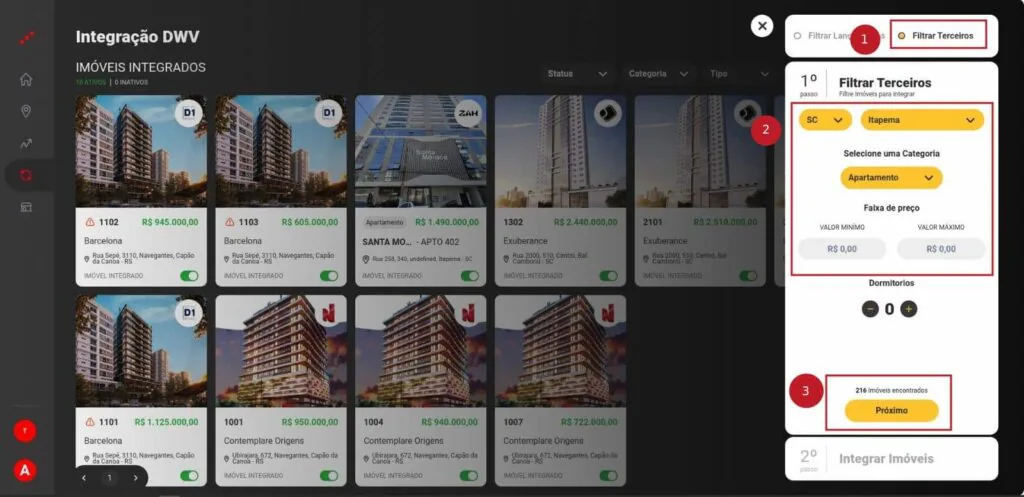Open the trend chart icon in sidebar
This screenshot has height=497, width=1024.
point(26,144)
